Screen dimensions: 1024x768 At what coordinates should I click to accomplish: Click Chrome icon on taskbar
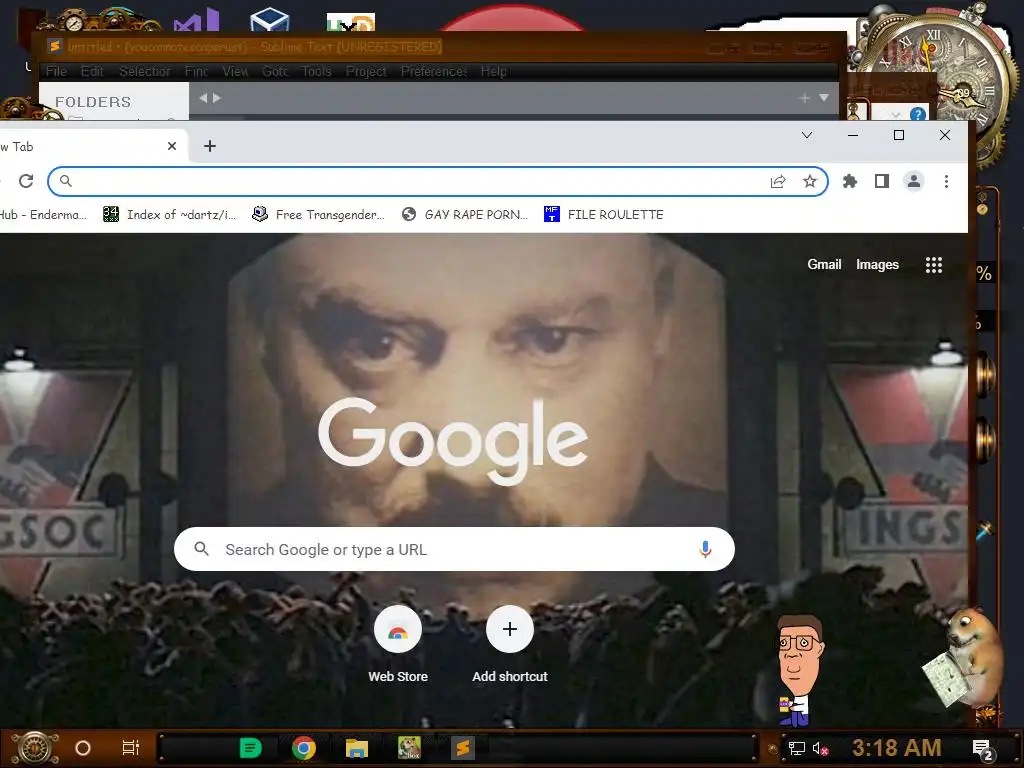(x=304, y=748)
